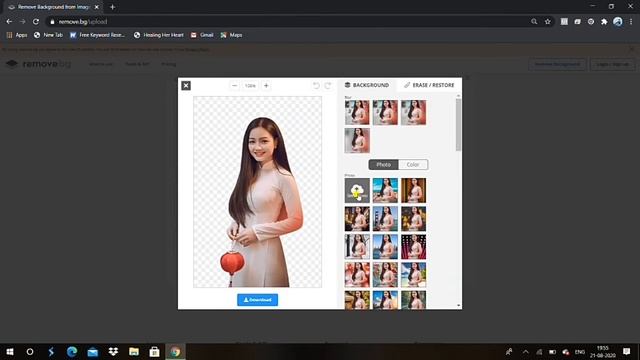Select the Photo background option
The image size is (640, 360).
pos(383,164)
